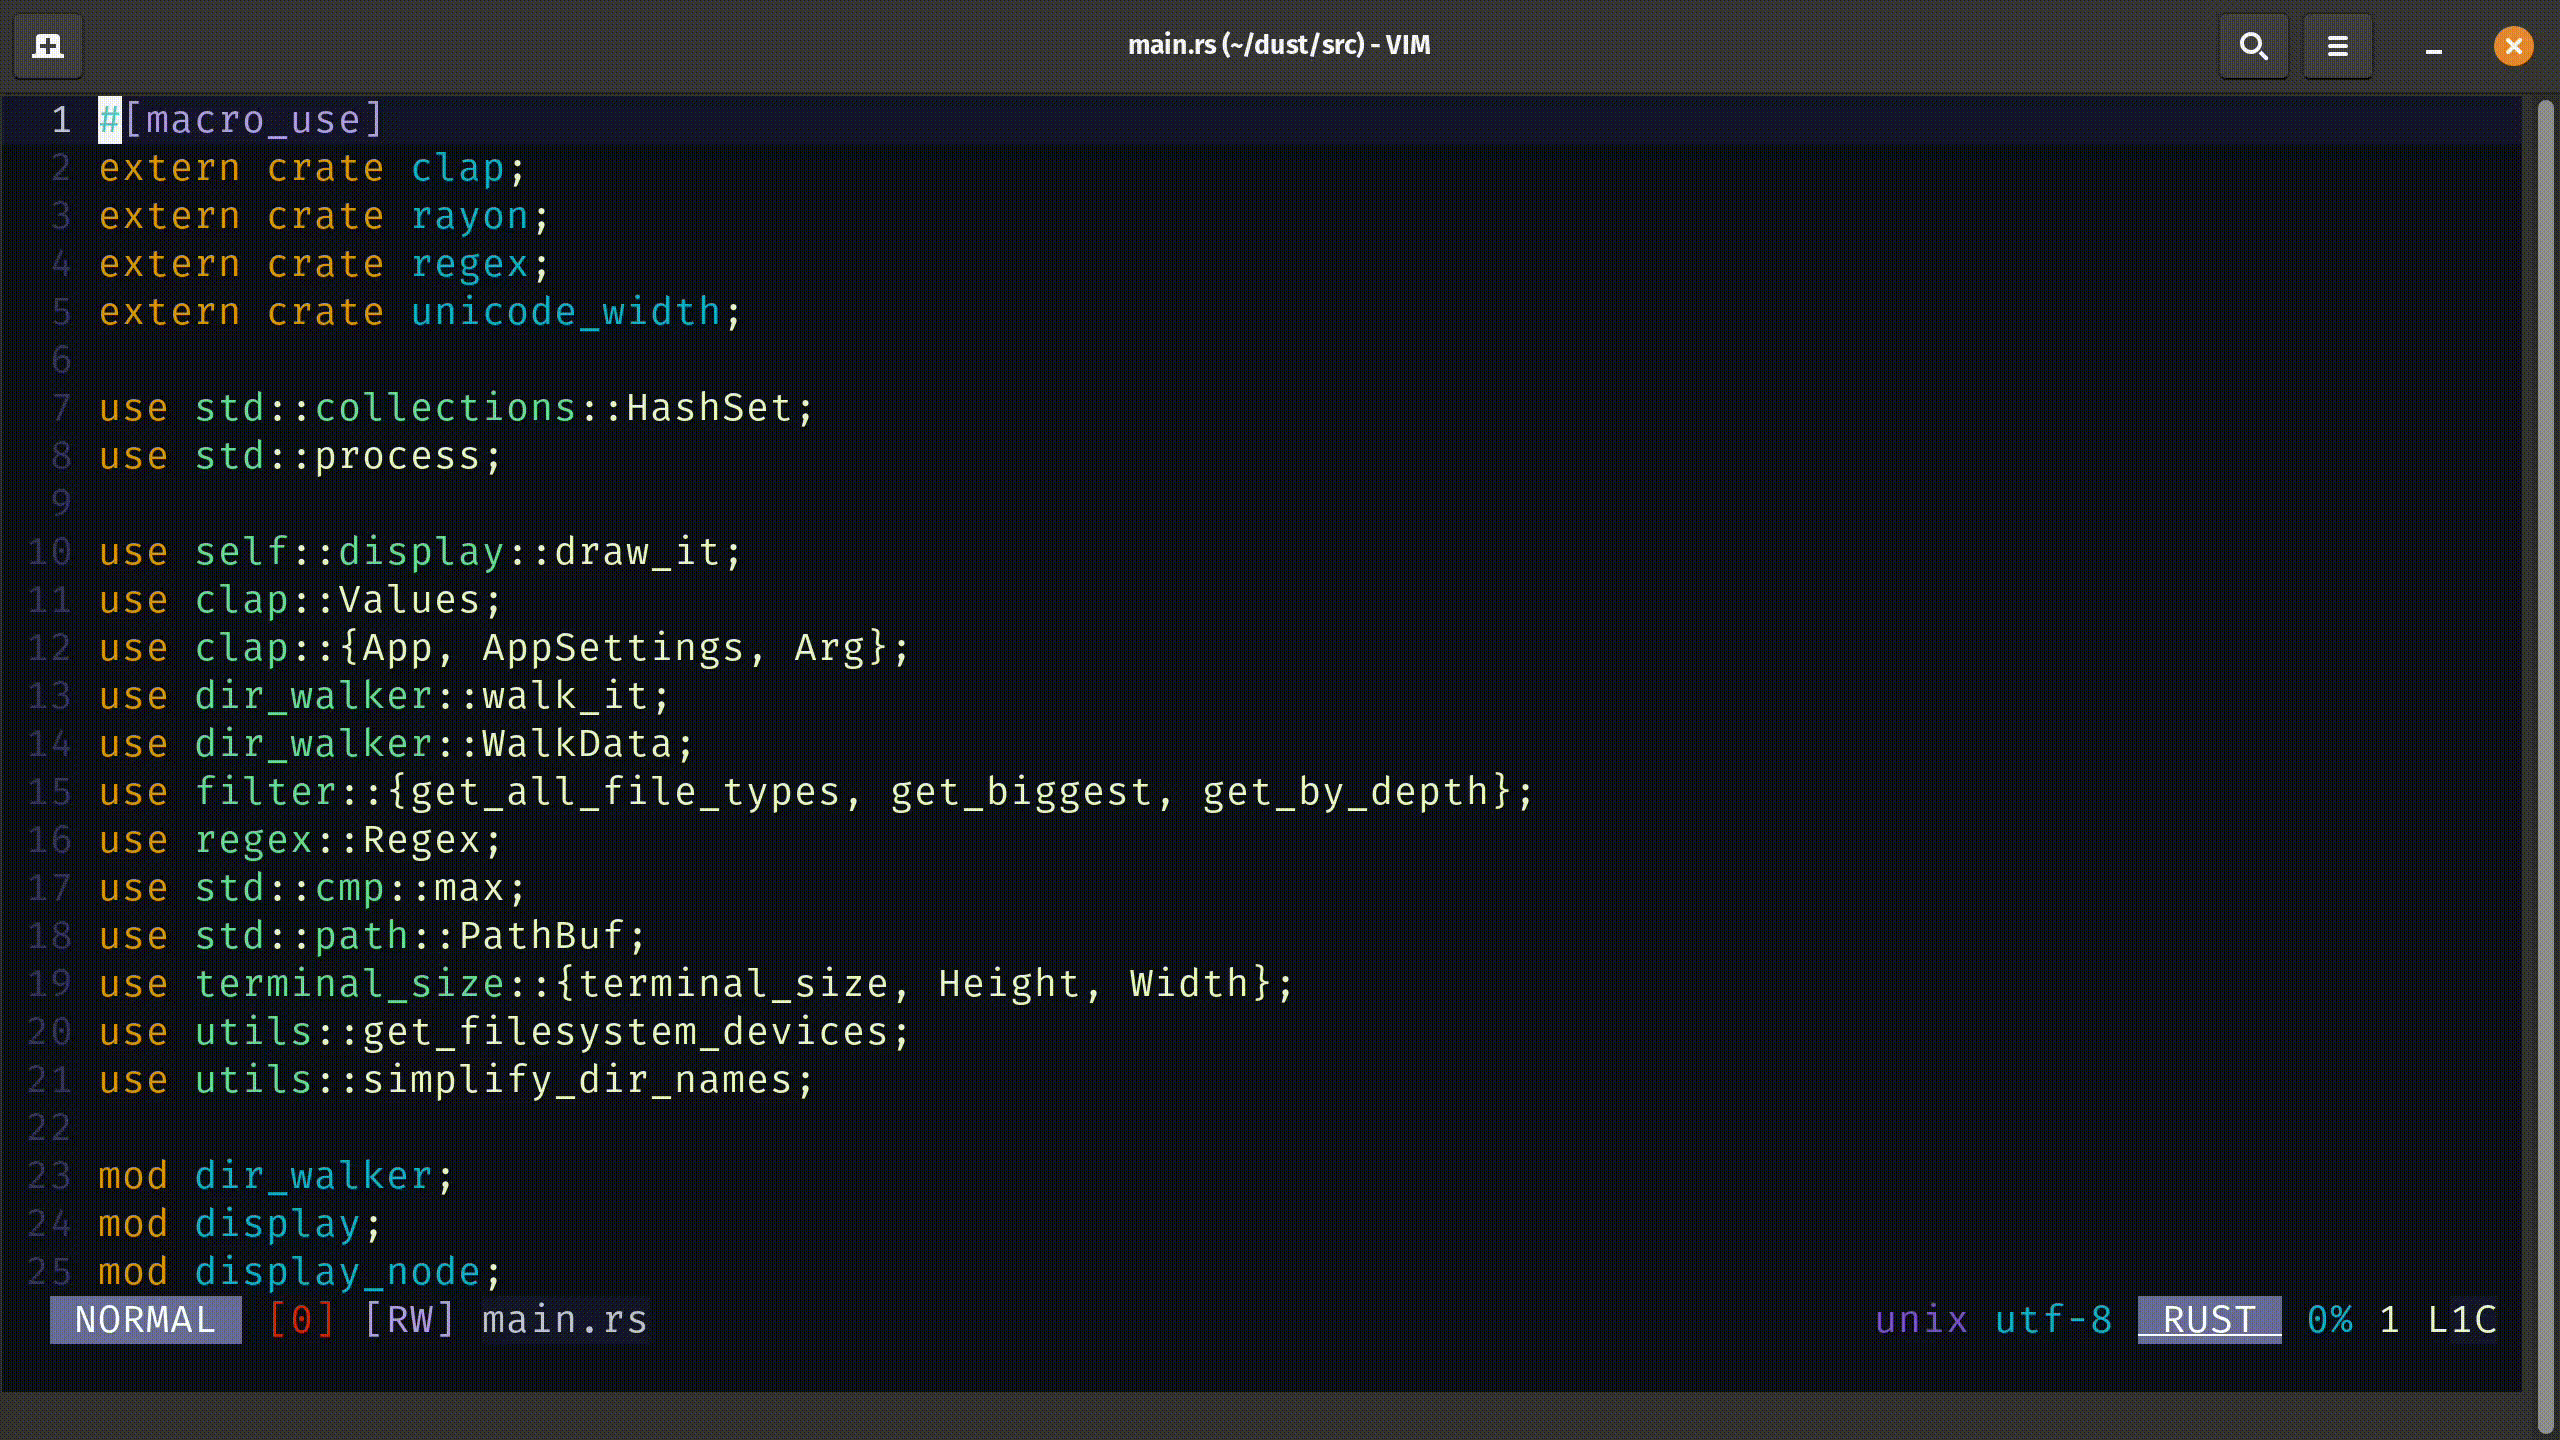2560x1440 pixels.
Task: Click the minimize window icon
Action: [2433, 46]
